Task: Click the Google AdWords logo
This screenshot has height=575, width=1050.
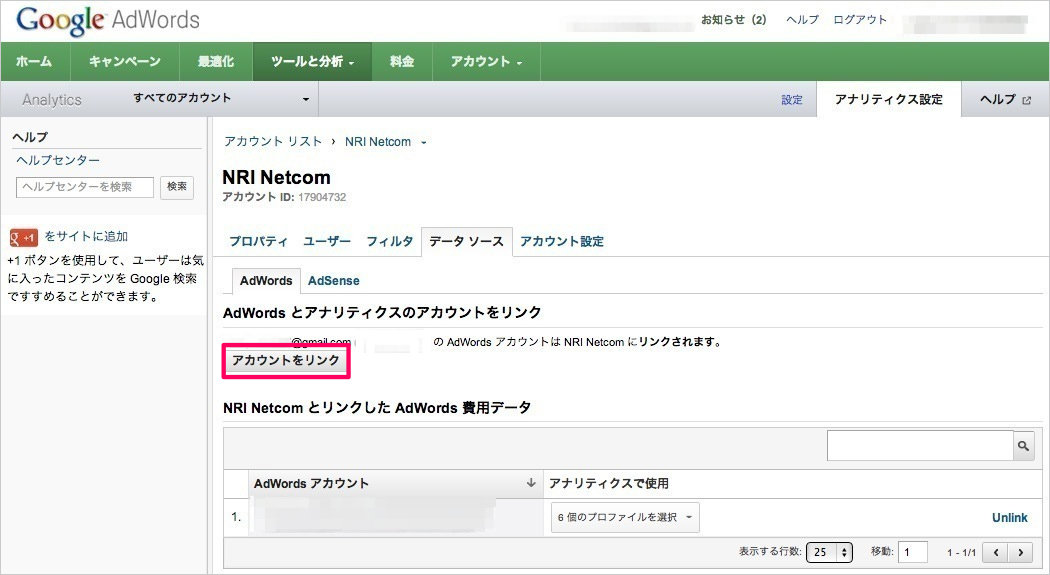Action: [x=108, y=20]
